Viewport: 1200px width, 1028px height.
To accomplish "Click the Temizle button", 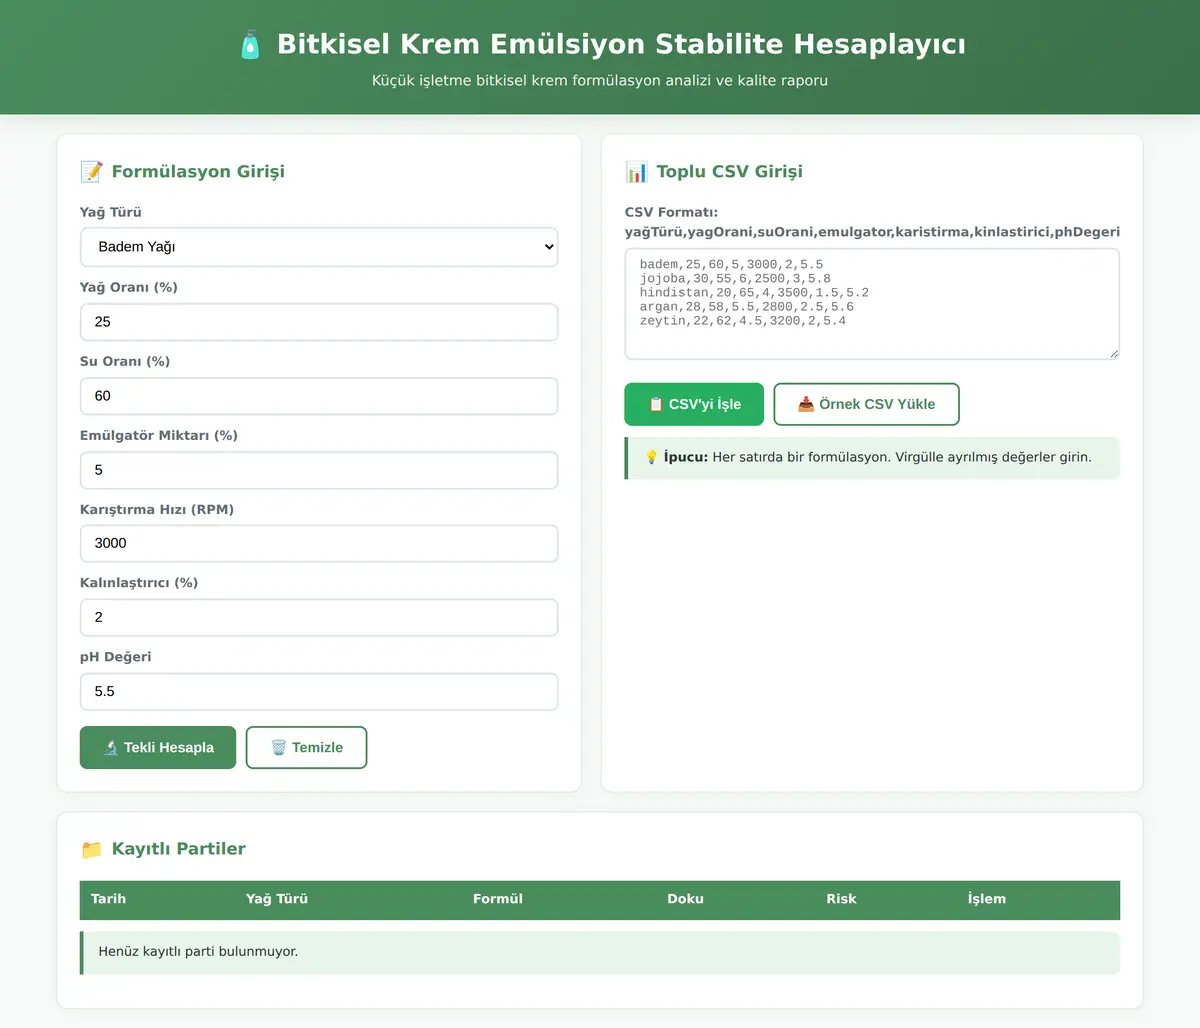I will pos(306,747).
